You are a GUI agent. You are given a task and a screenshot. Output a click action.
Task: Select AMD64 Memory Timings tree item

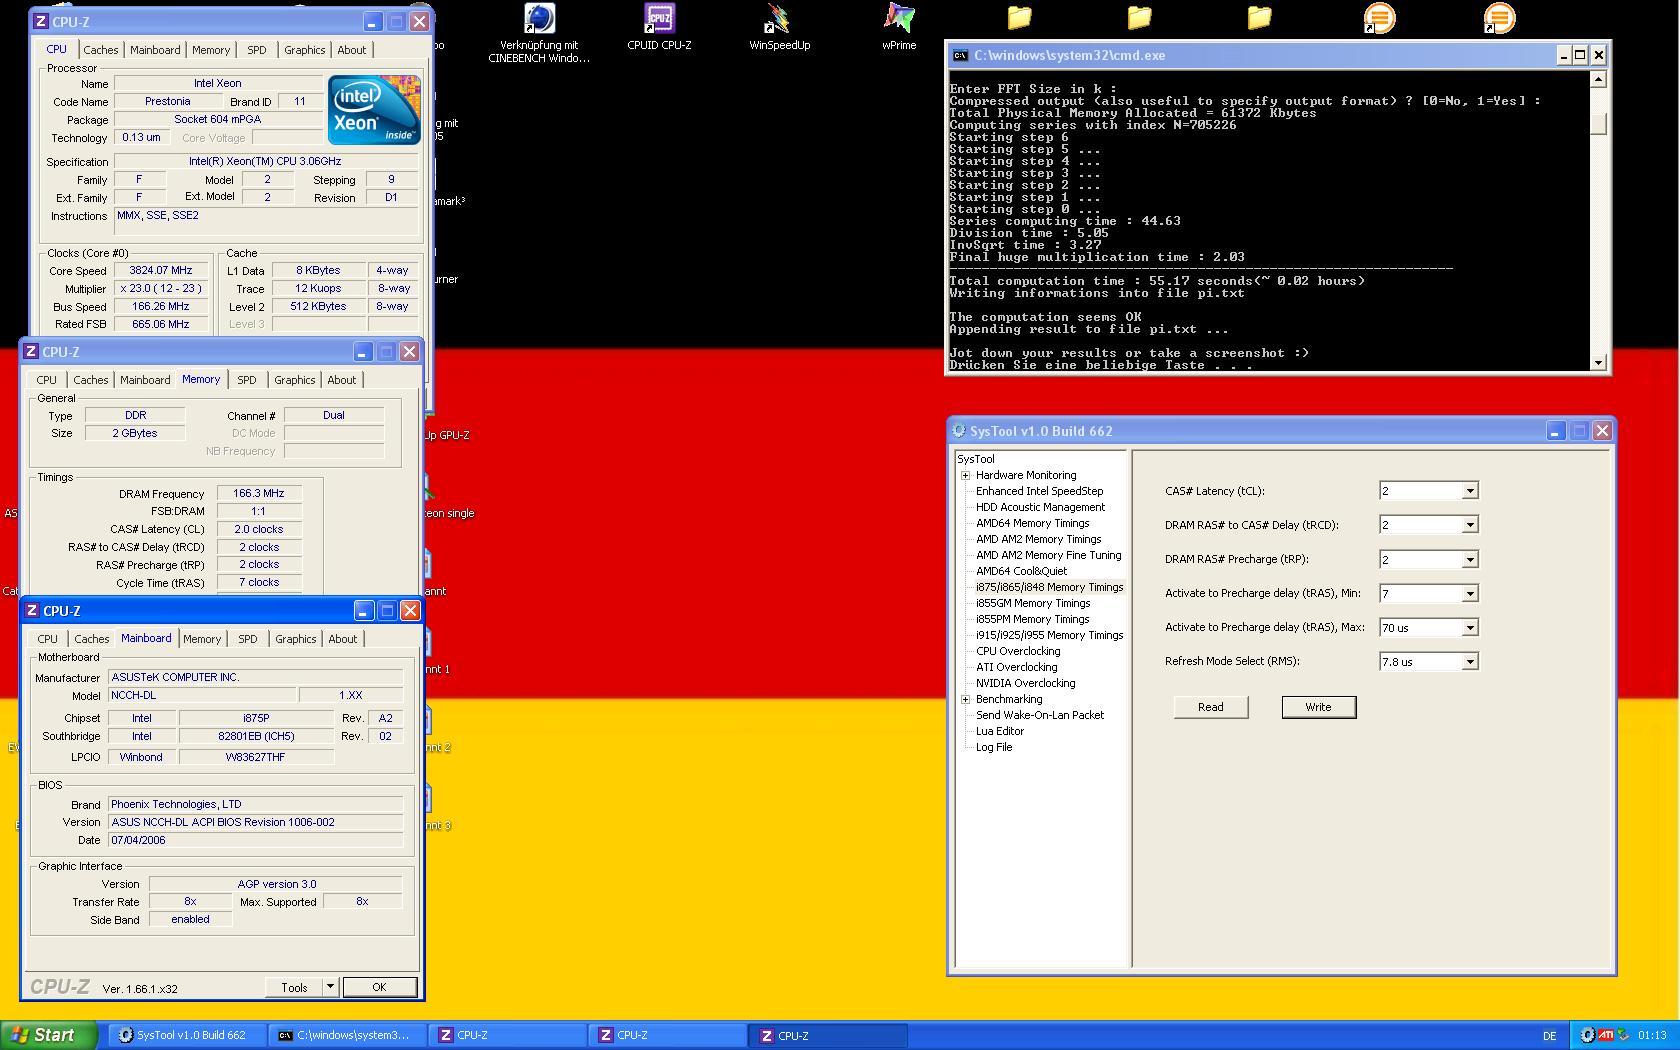click(x=1032, y=523)
